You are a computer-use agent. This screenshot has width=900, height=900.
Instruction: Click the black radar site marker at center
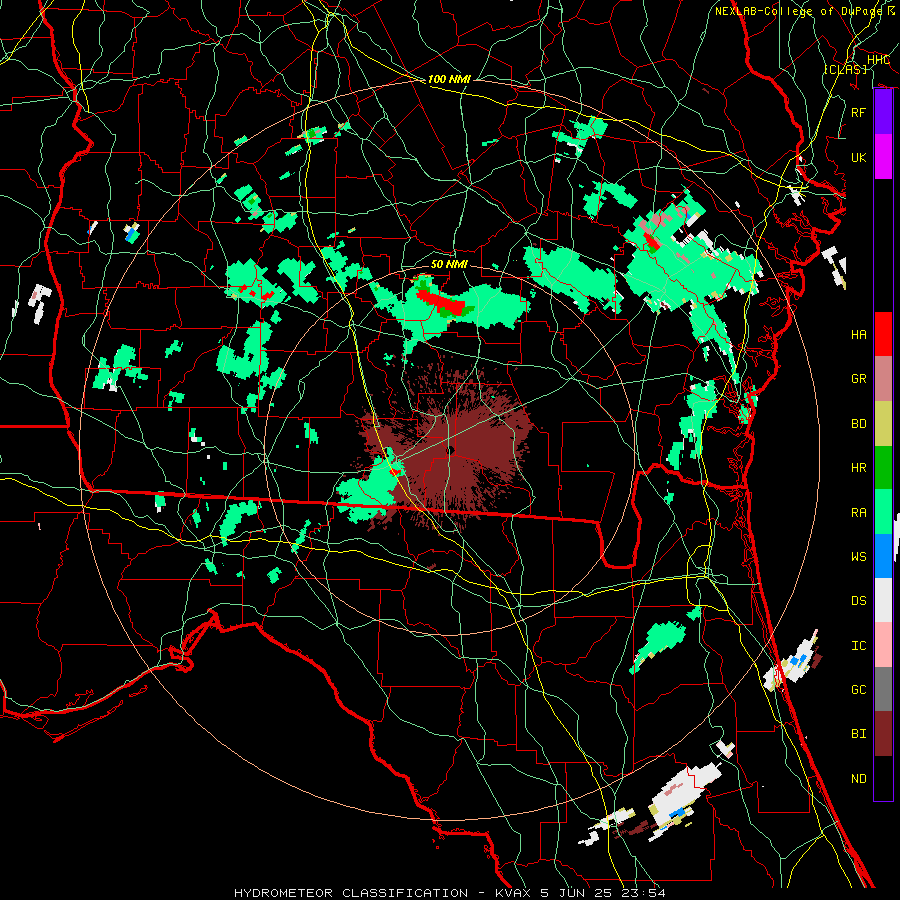(x=451, y=450)
